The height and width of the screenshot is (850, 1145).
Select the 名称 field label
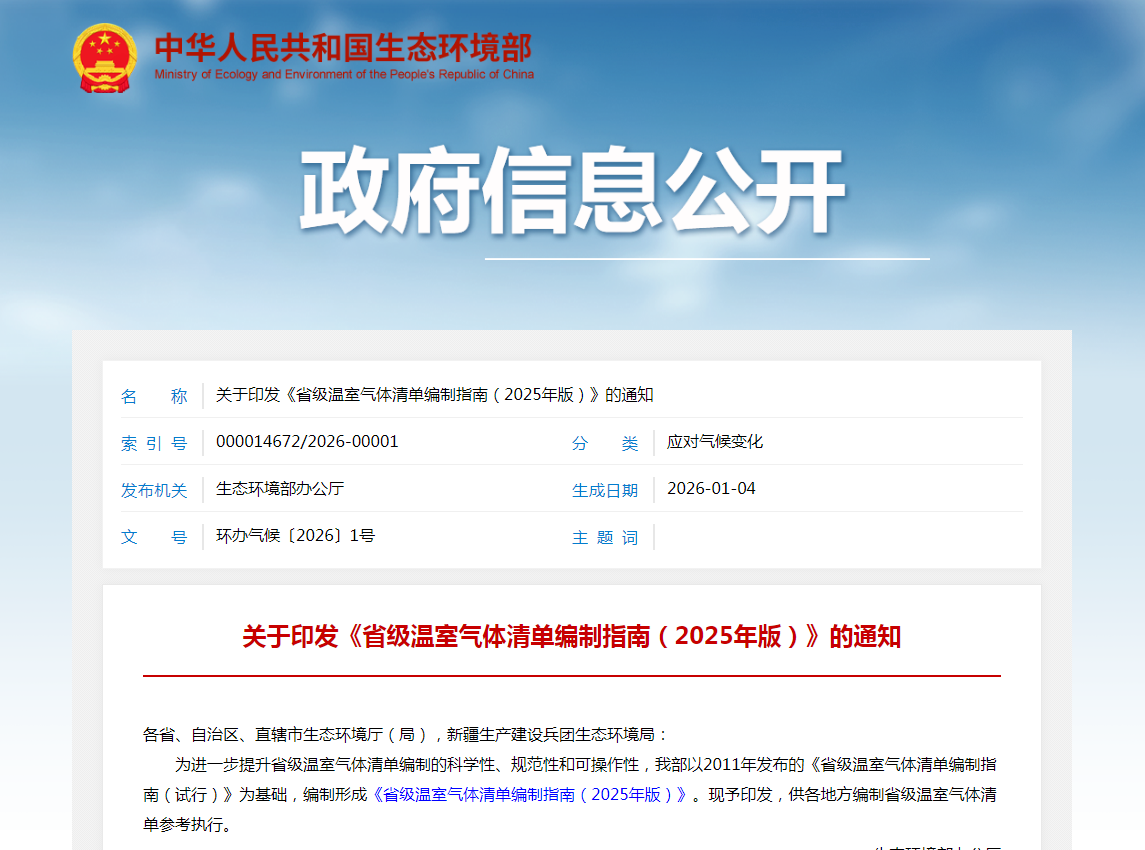click(154, 396)
